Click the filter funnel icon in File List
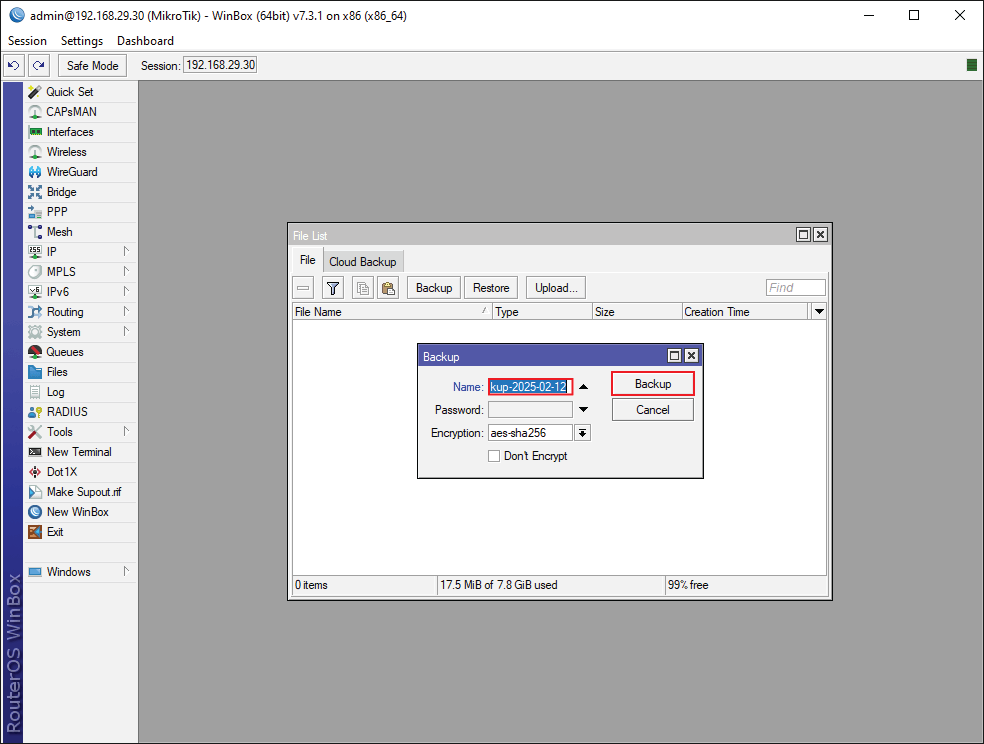Screen dimensions: 984x744 [x=332, y=287]
